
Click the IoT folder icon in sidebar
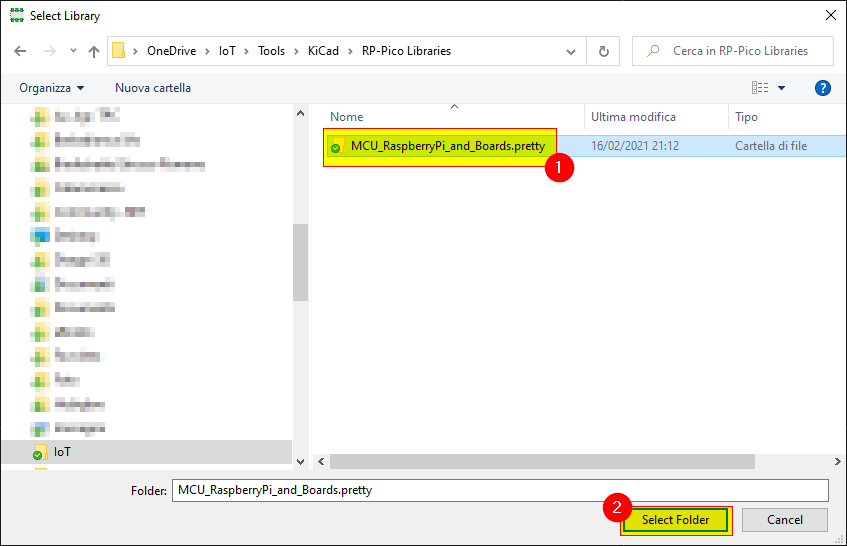tap(40, 452)
